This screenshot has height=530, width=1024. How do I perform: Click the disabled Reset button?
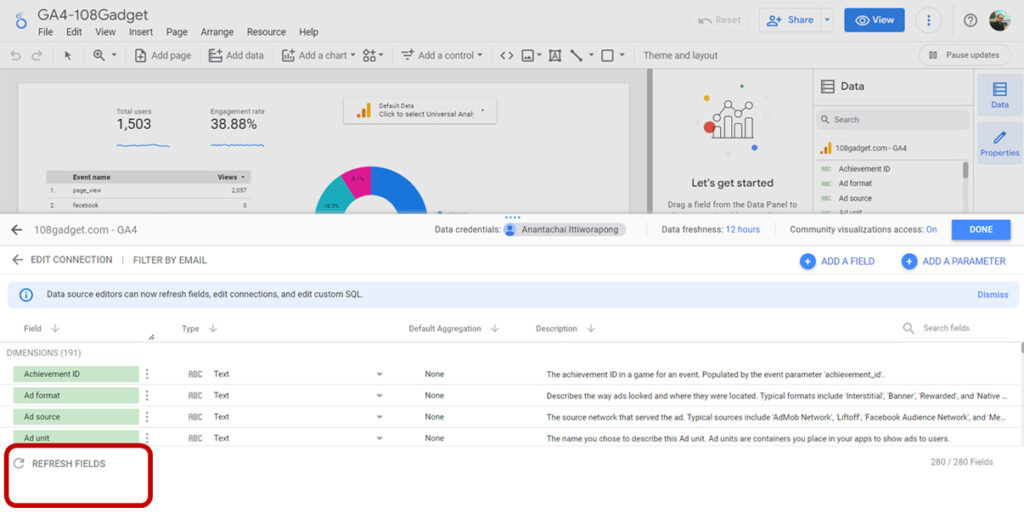pyautogui.click(x=718, y=20)
